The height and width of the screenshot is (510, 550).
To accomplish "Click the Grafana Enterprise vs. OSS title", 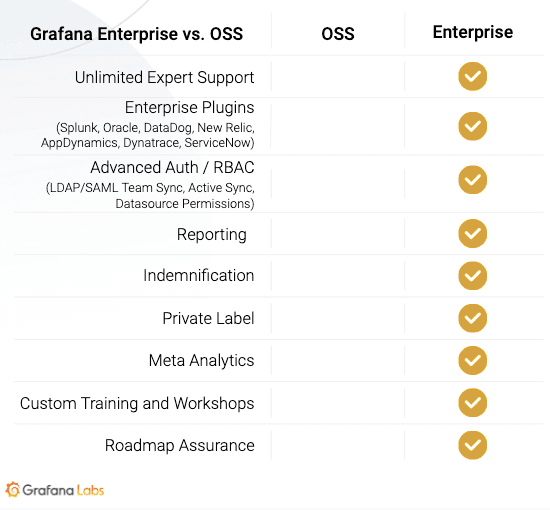I will tap(136, 34).
